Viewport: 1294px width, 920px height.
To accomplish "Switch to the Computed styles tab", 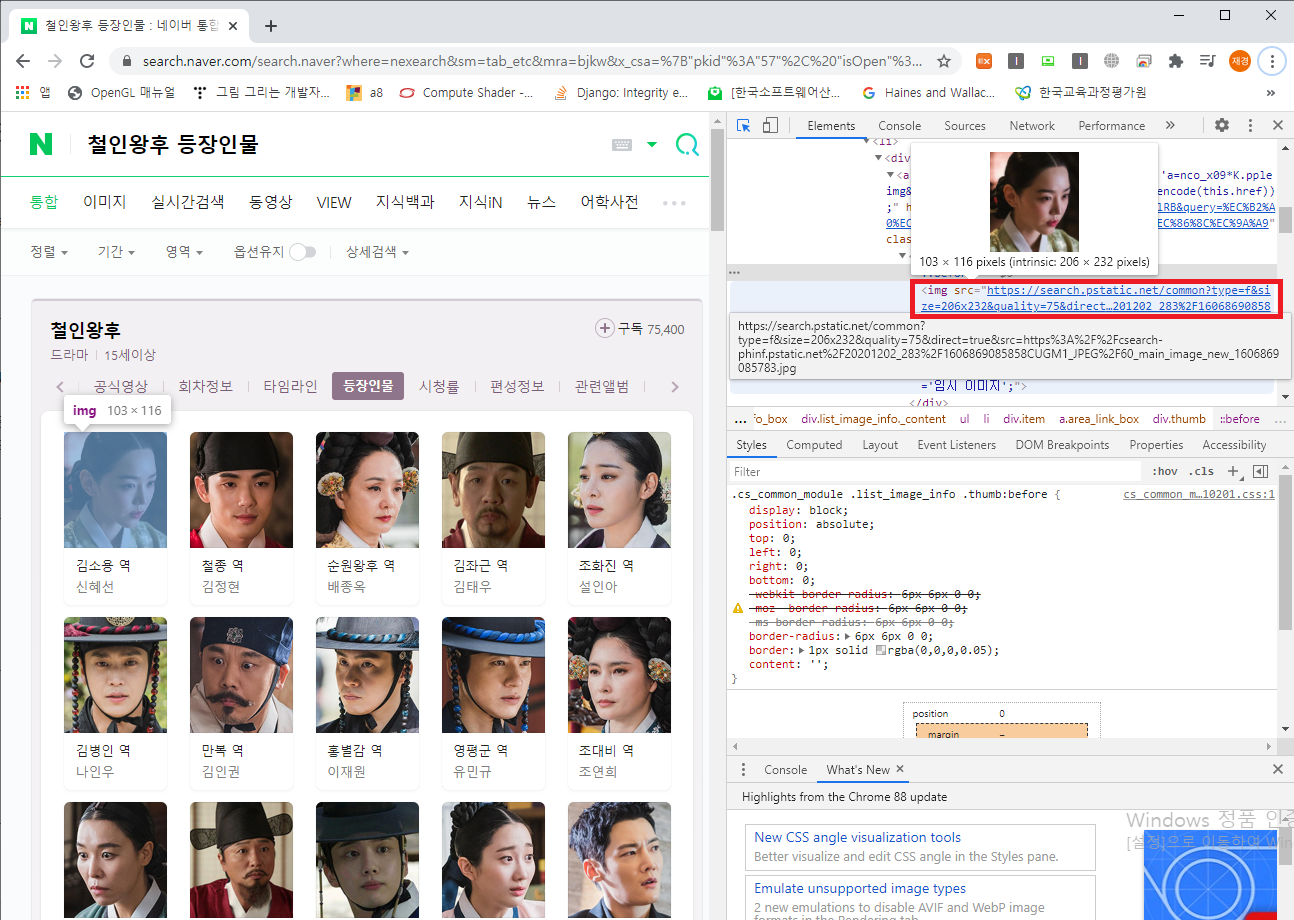I will point(814,445).
